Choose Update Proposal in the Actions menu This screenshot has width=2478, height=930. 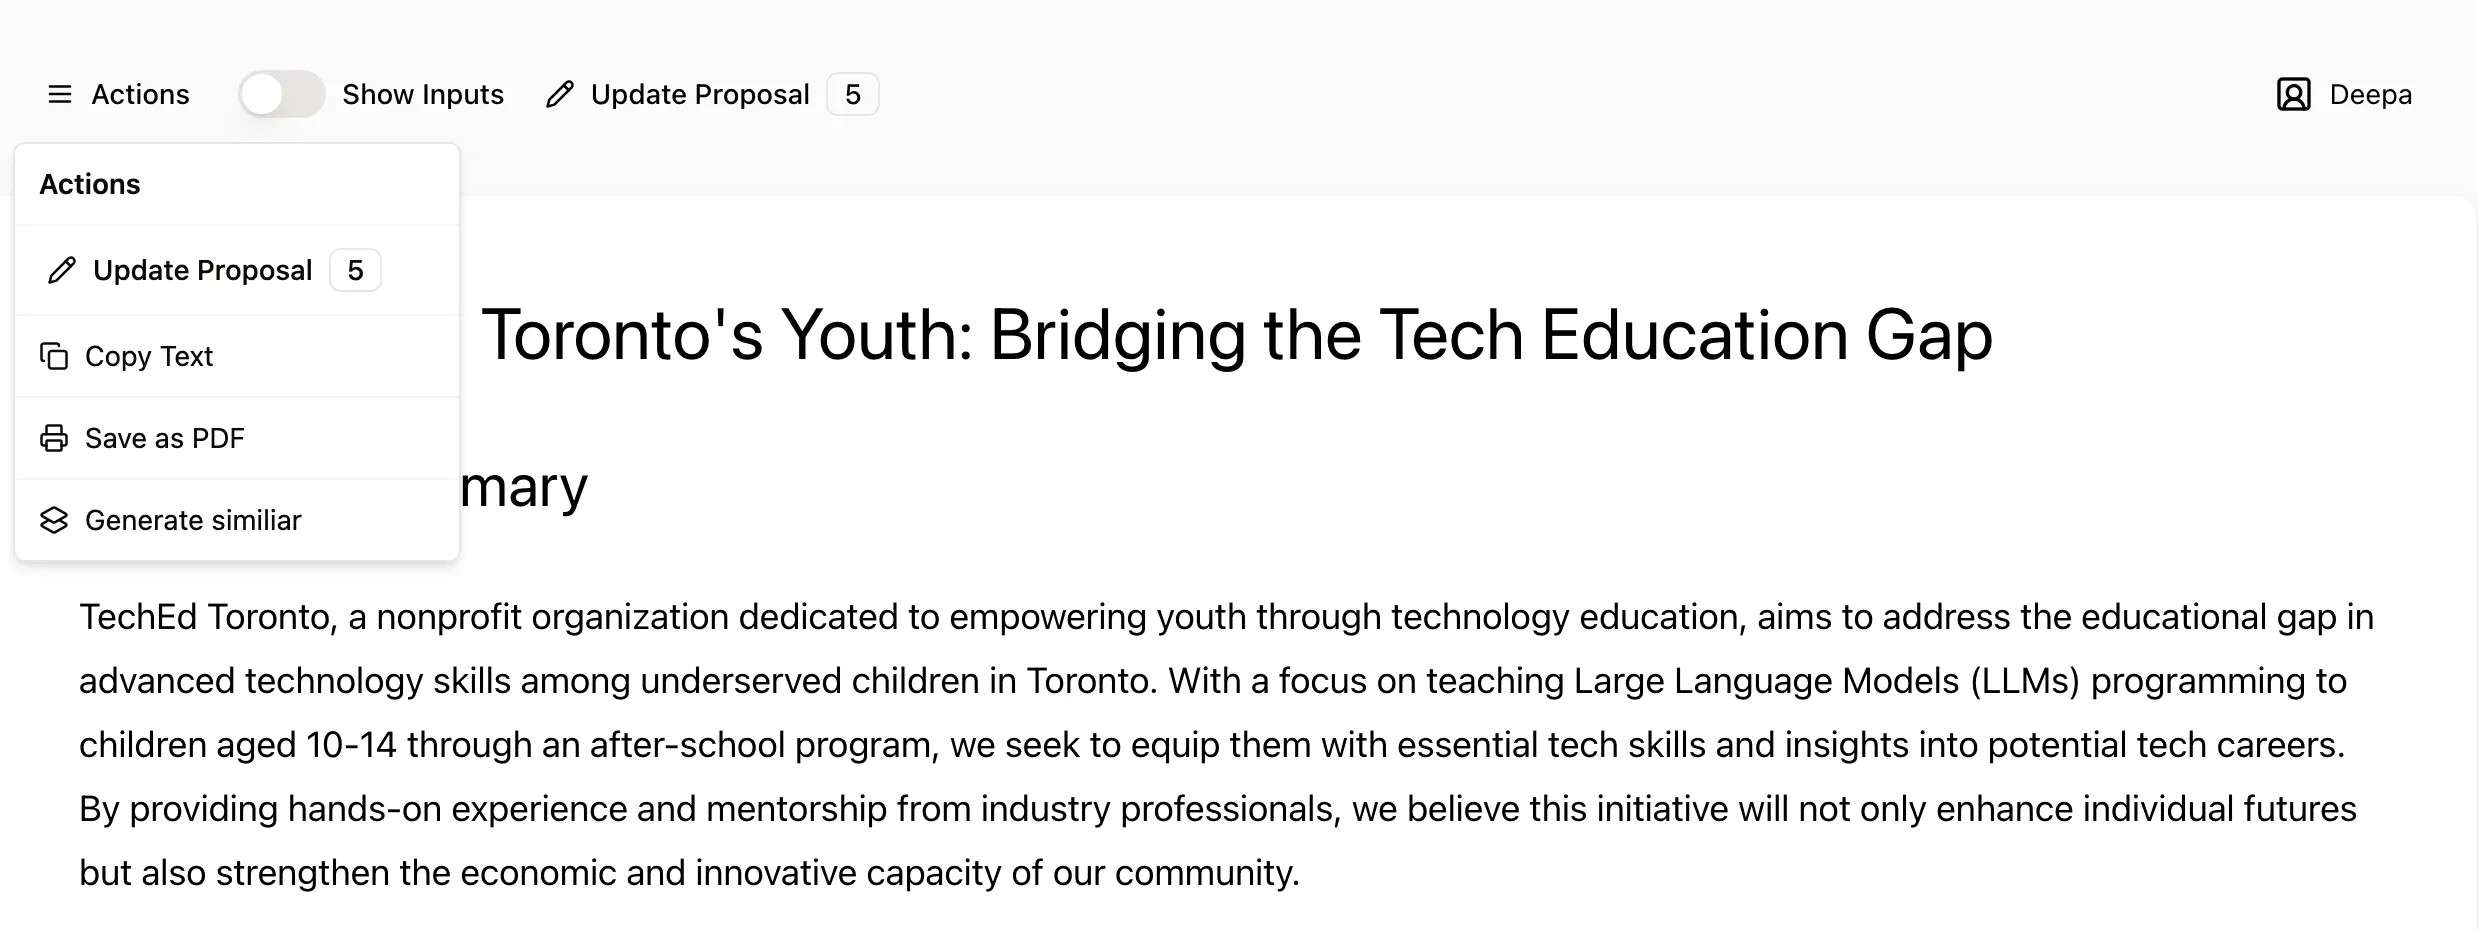(237, 270)
